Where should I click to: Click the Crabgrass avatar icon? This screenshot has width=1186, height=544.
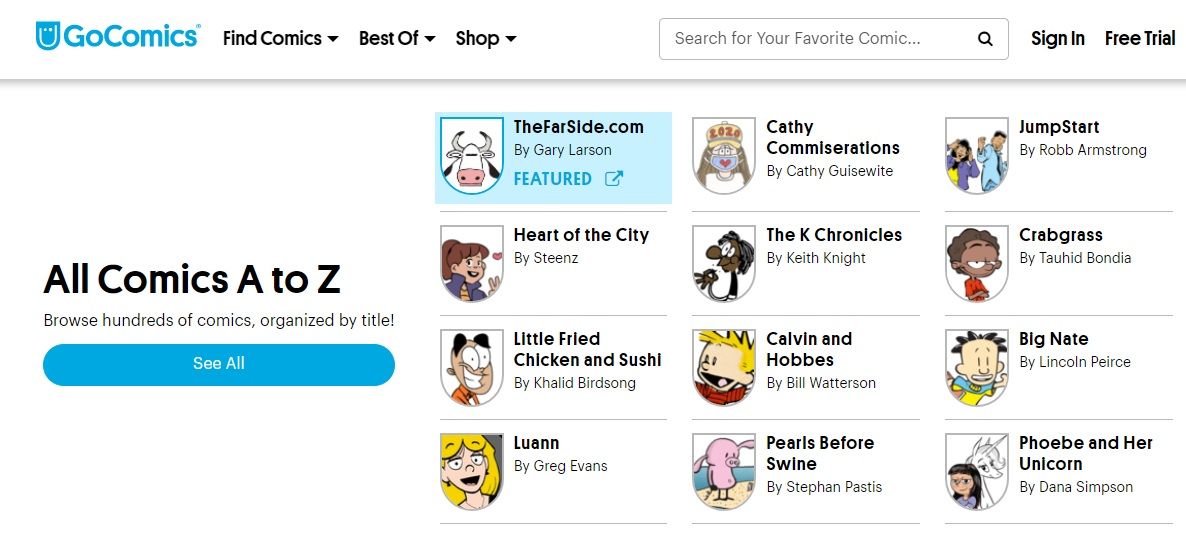tap(977, 262)
